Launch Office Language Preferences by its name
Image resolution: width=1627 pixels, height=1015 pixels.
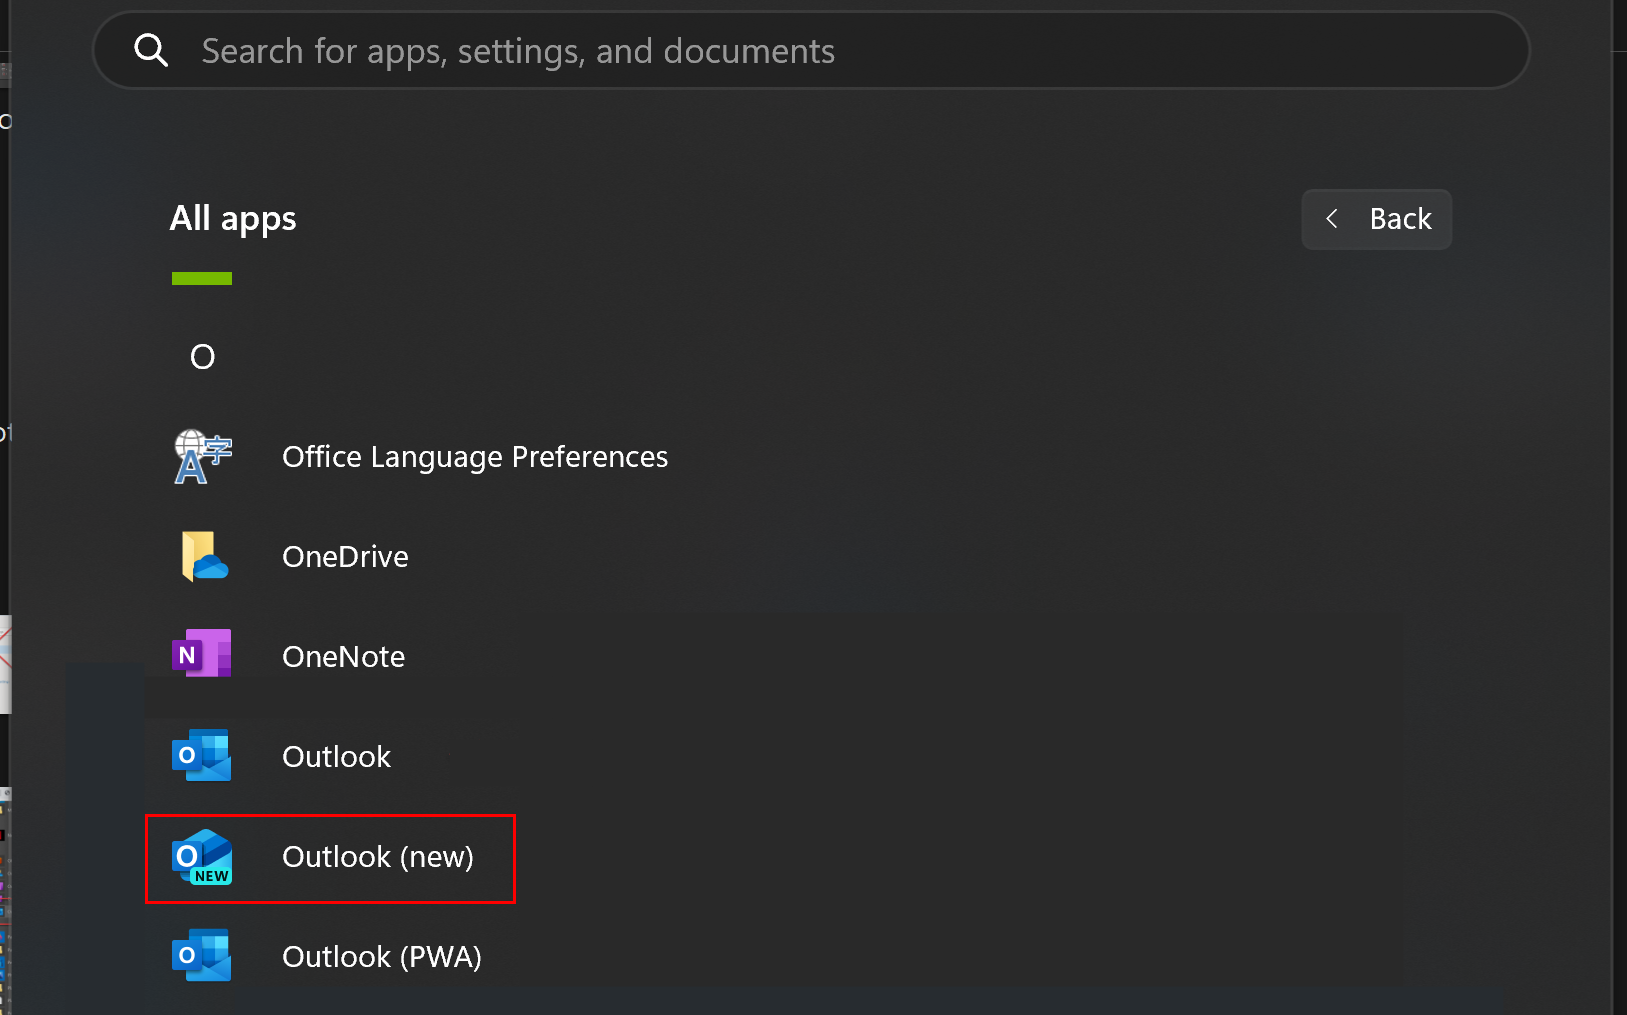click(x=475, y=457)
